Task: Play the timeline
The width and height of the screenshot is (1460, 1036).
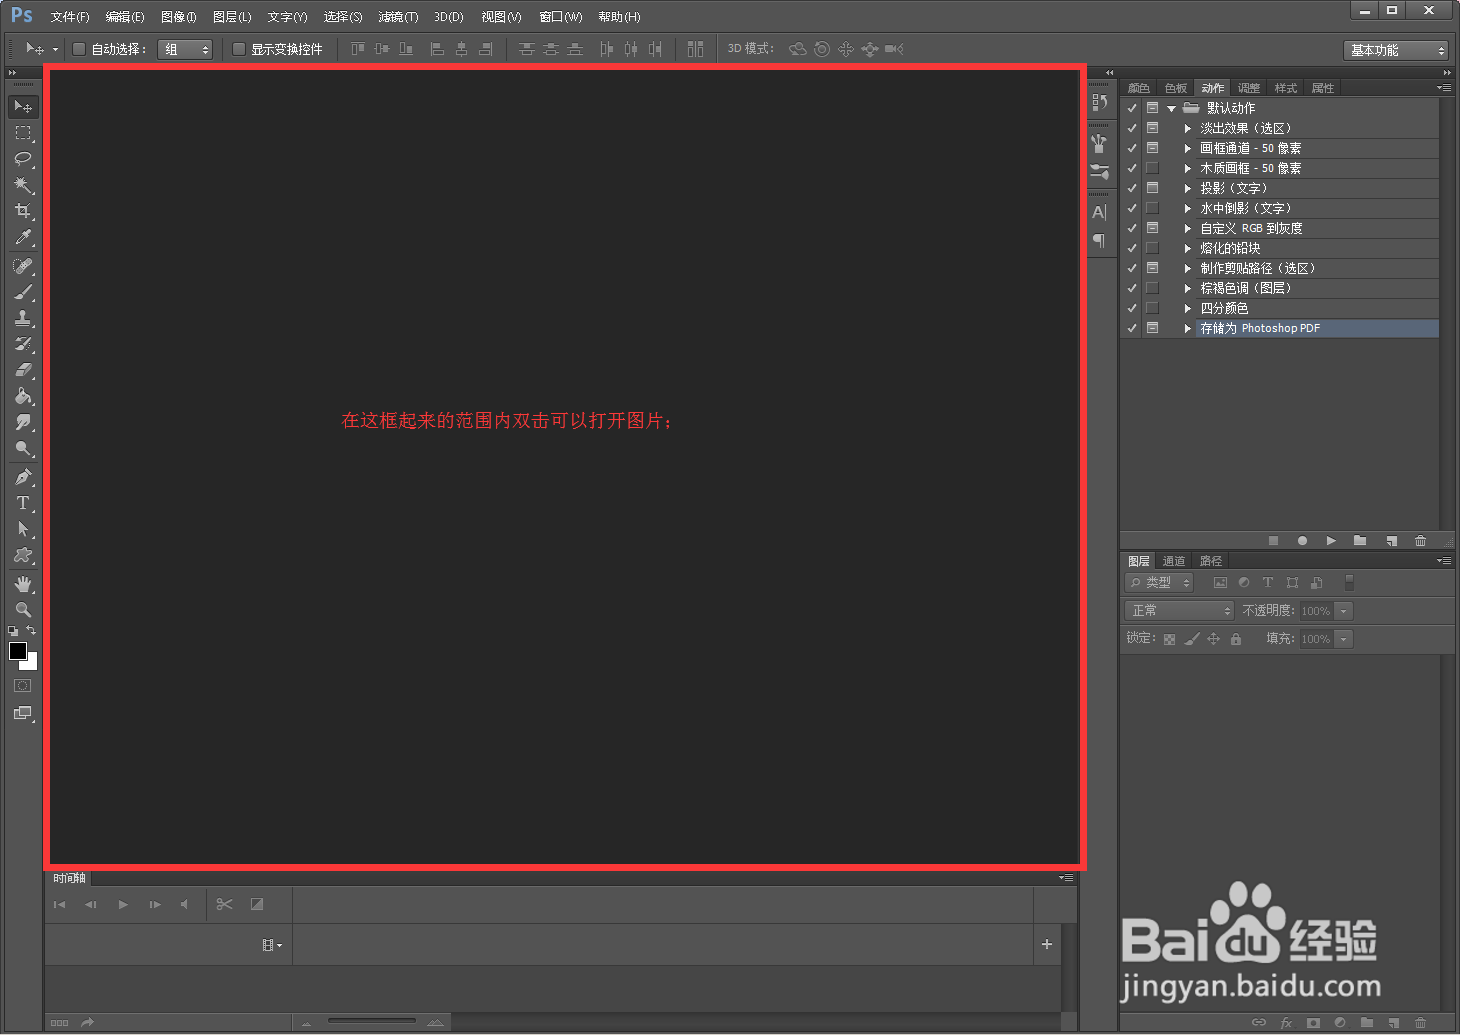Action: coord(123,904)
